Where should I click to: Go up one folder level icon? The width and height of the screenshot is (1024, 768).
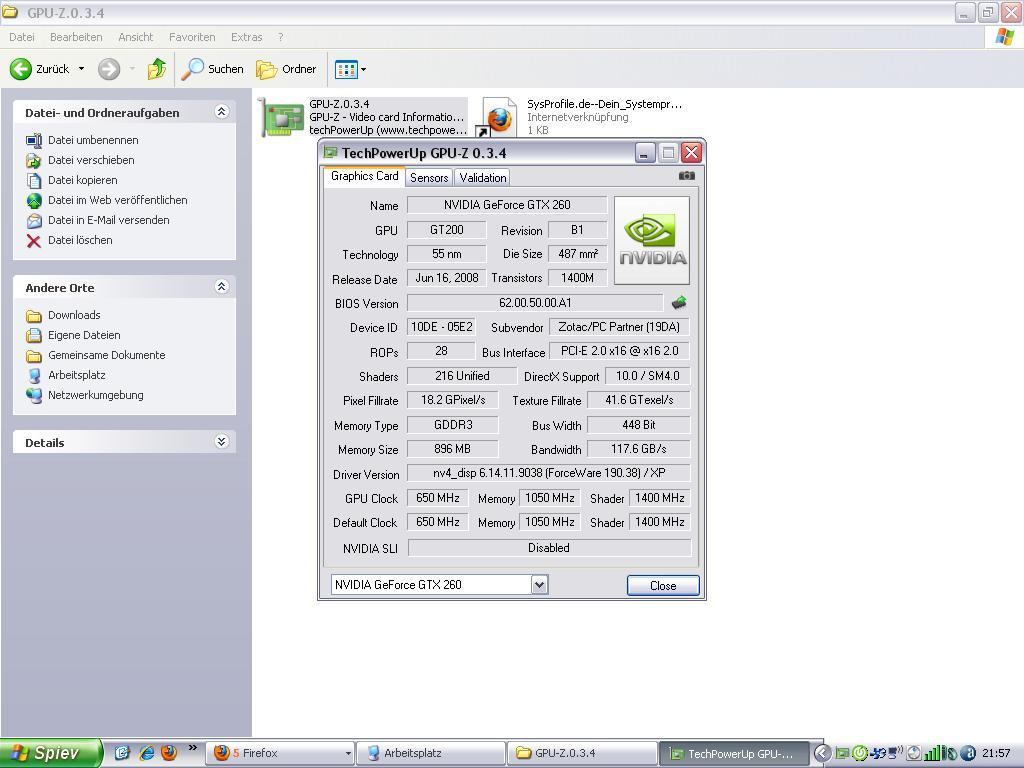point(157,69)
